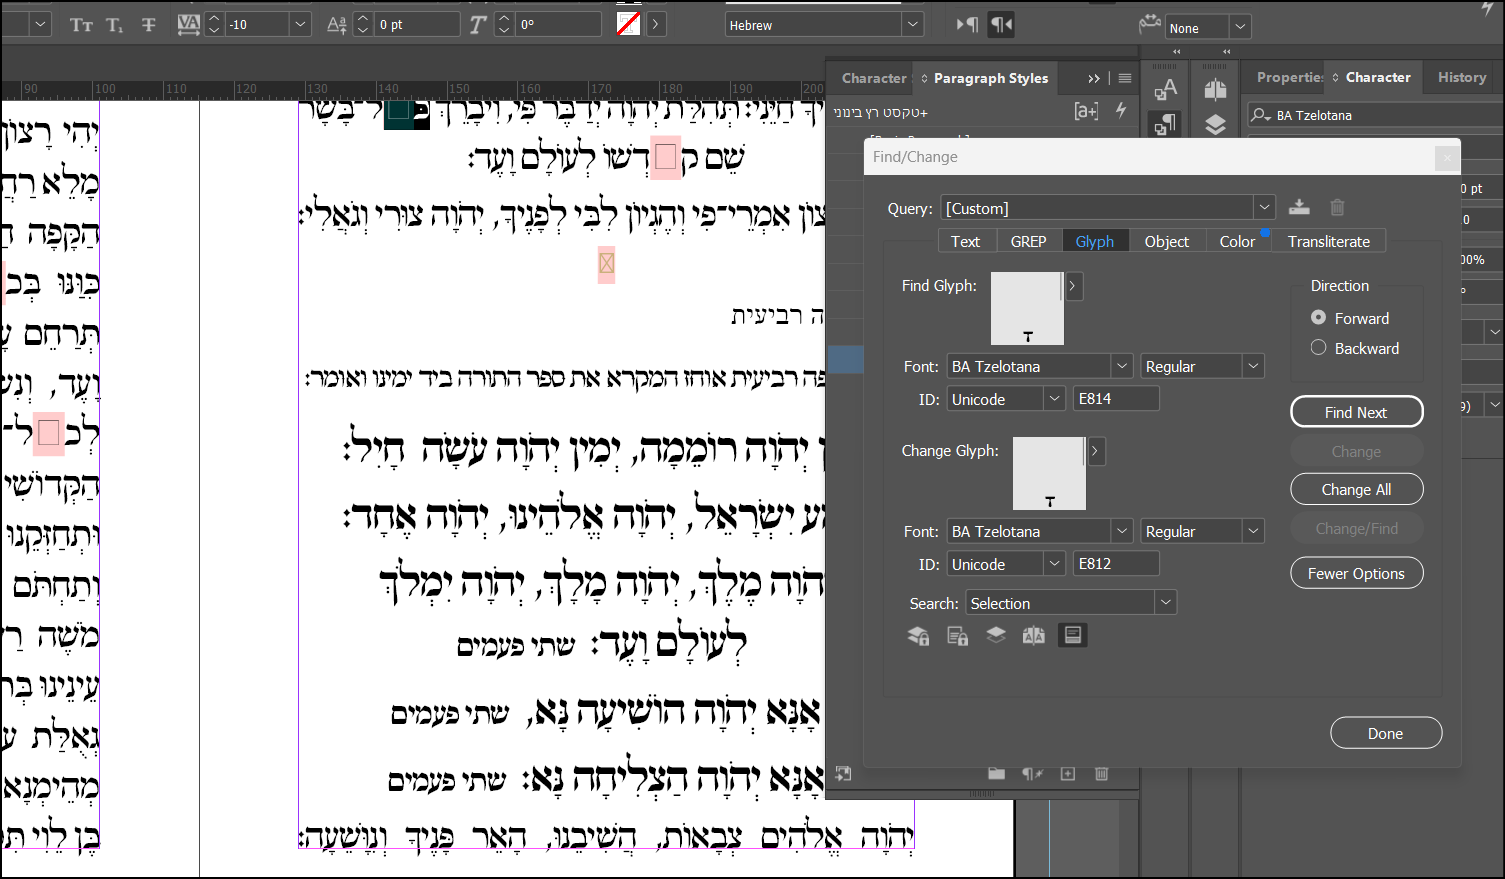Click the delete query trash icon
The width and height of the screenshot is (1505, 879).
pos(1337,207)
